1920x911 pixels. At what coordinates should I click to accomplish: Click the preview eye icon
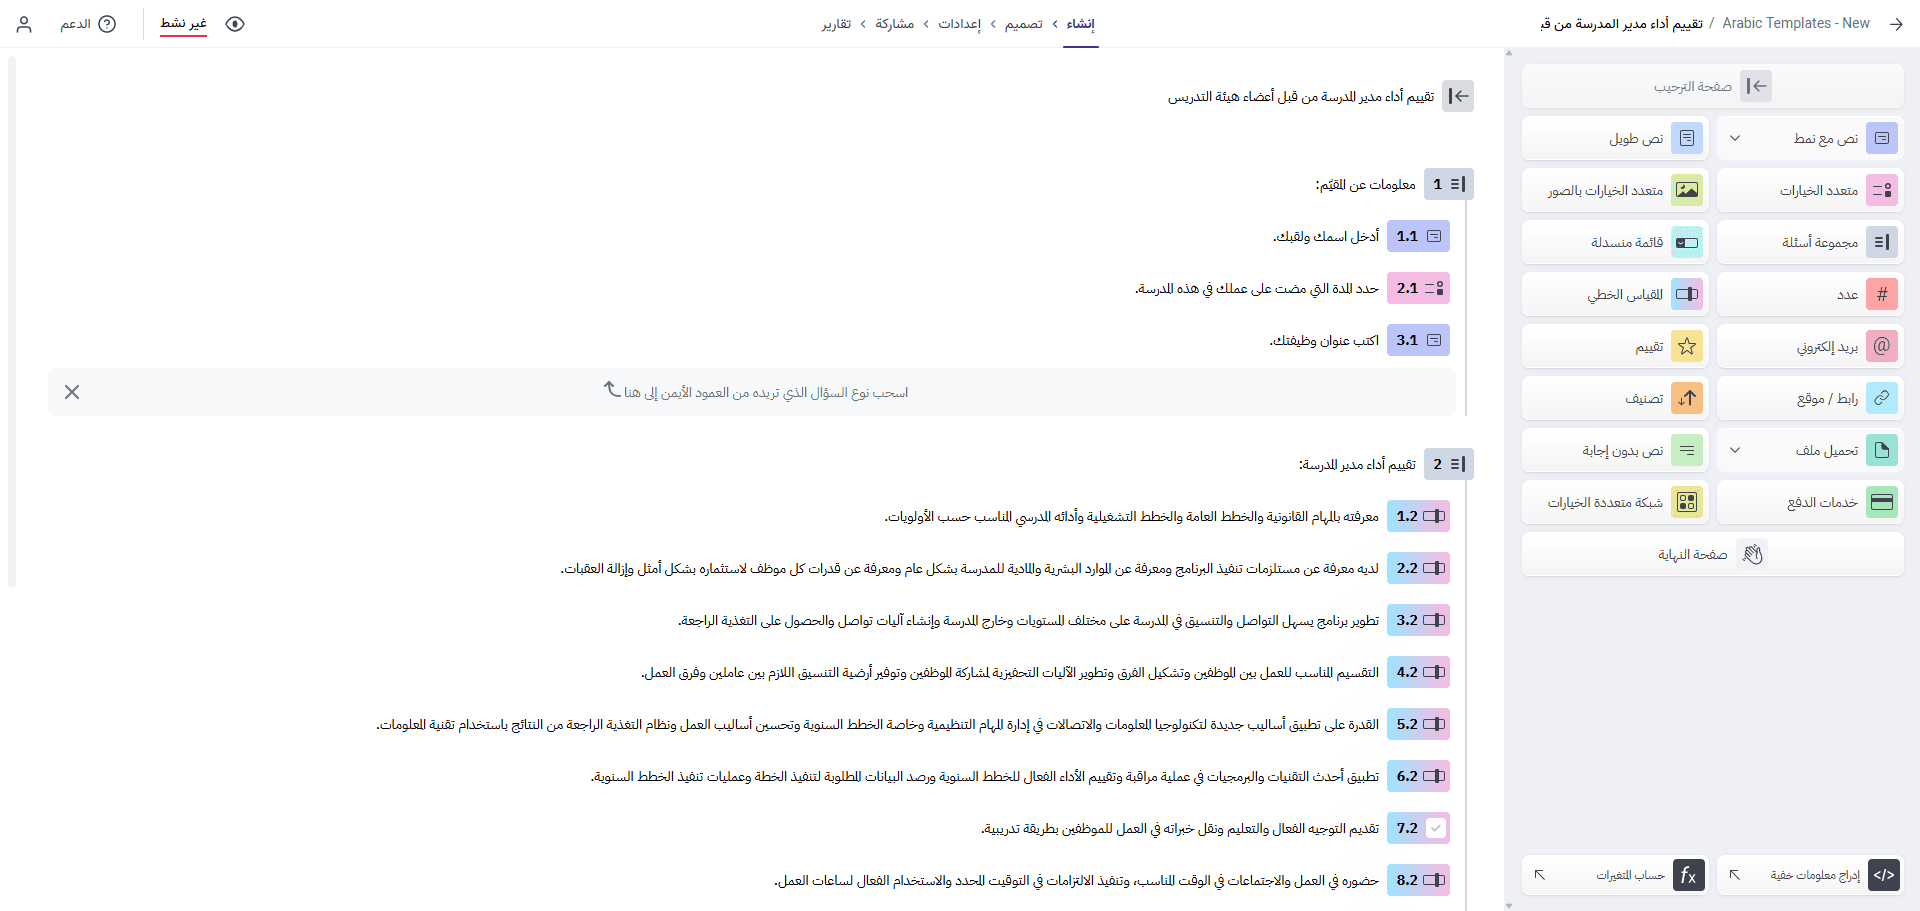pos(235,24)
